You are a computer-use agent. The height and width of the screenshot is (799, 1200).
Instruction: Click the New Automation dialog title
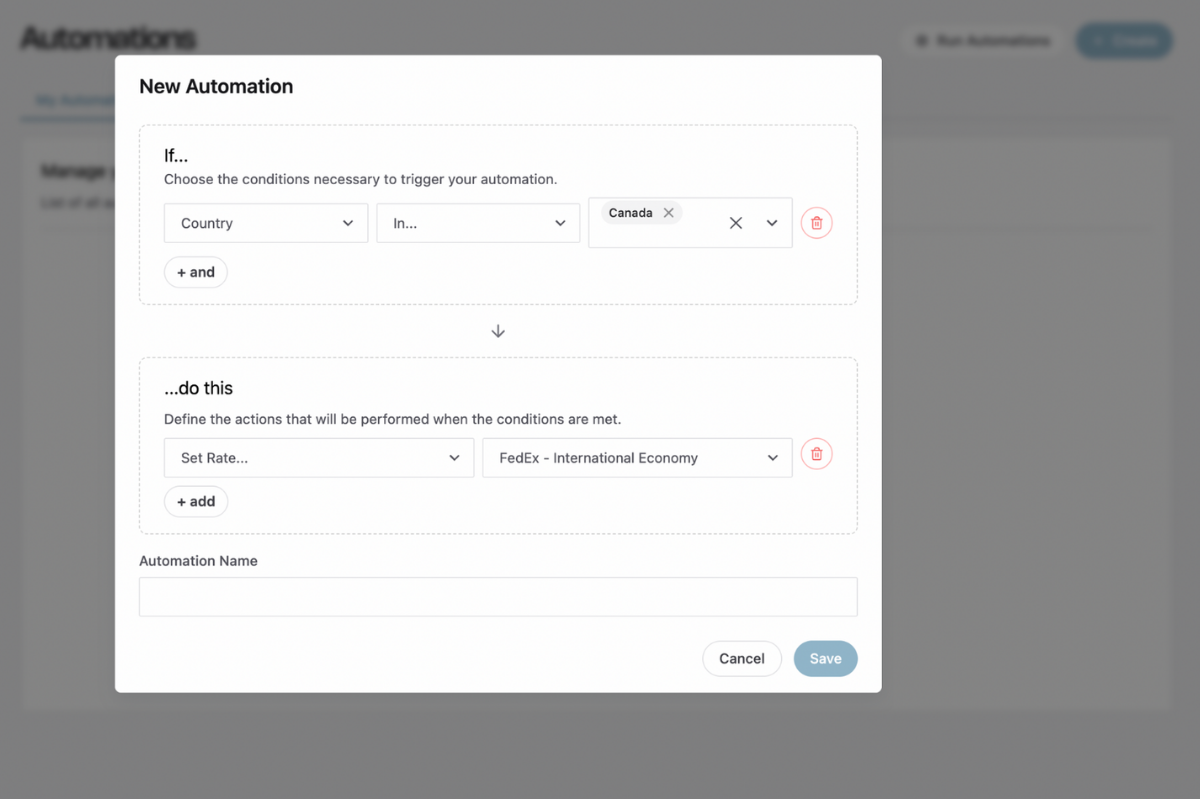[216, 87]
